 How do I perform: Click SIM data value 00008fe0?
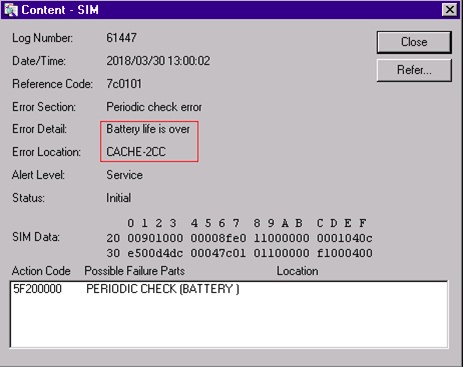click(x=218, y=238)
